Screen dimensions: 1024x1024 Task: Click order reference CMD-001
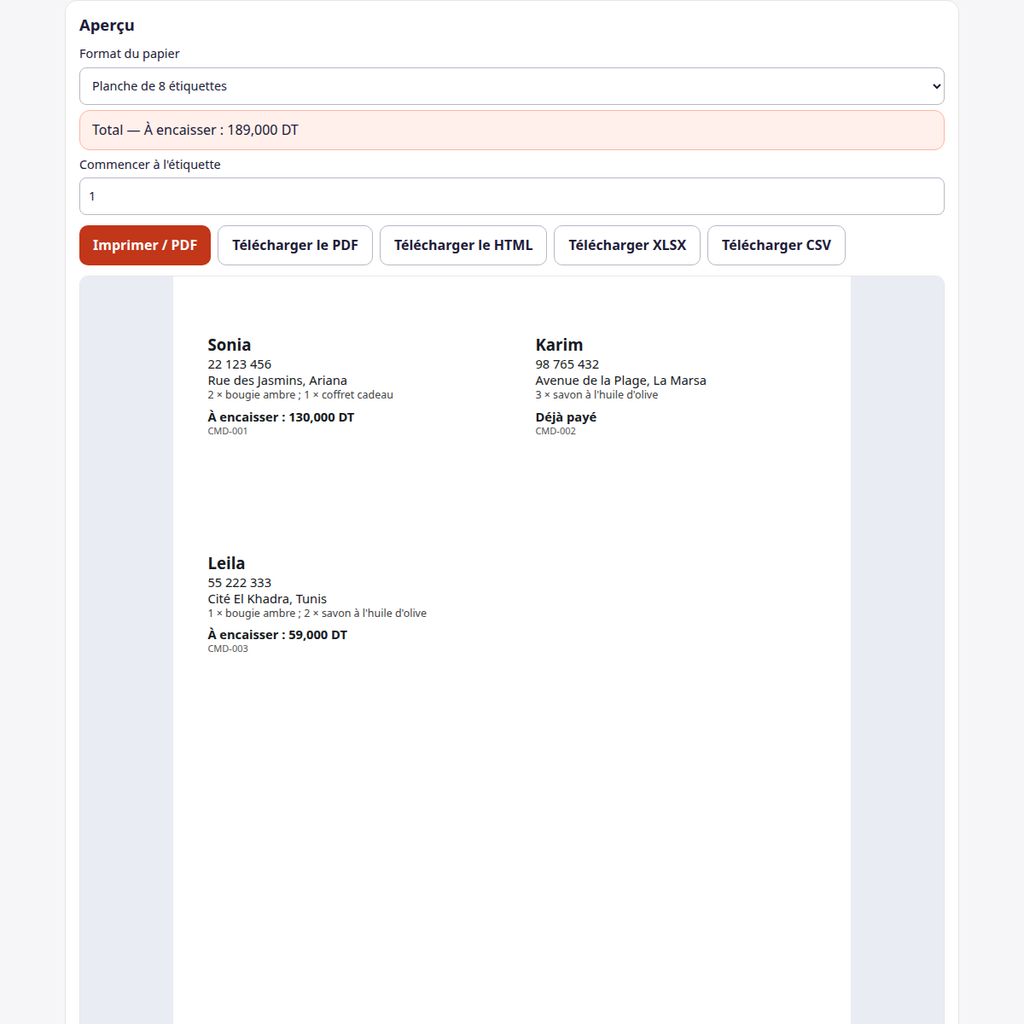click(x=228, y=431)
